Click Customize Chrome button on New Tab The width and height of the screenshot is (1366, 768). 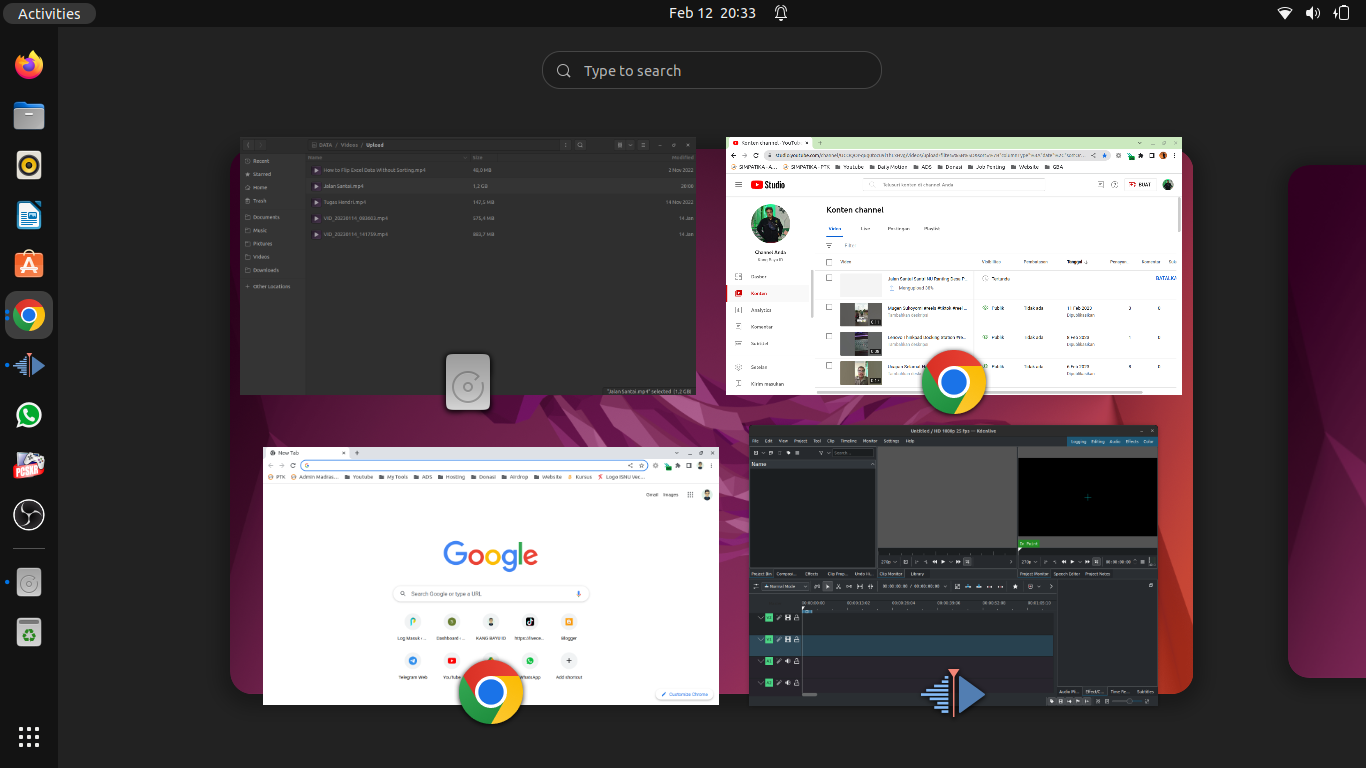(683, 694)
